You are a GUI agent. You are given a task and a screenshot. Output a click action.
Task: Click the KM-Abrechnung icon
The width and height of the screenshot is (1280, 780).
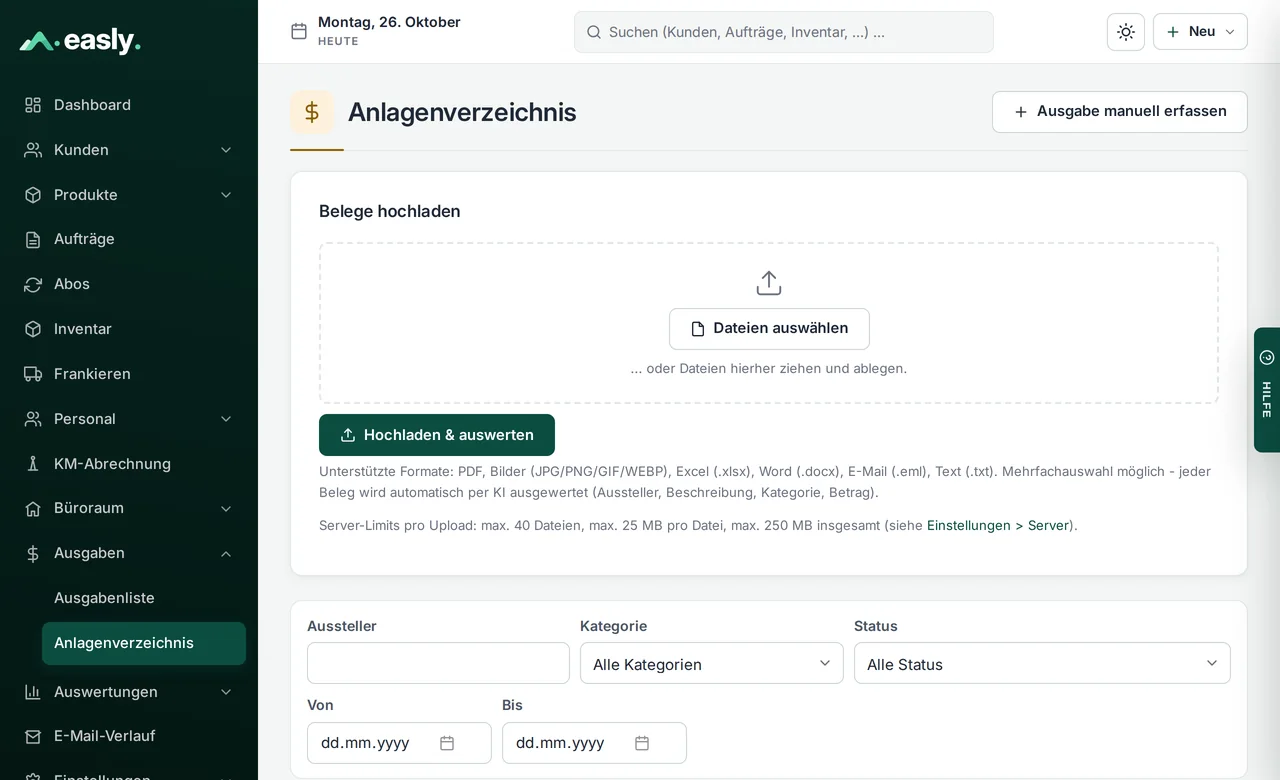click(33, 464)
